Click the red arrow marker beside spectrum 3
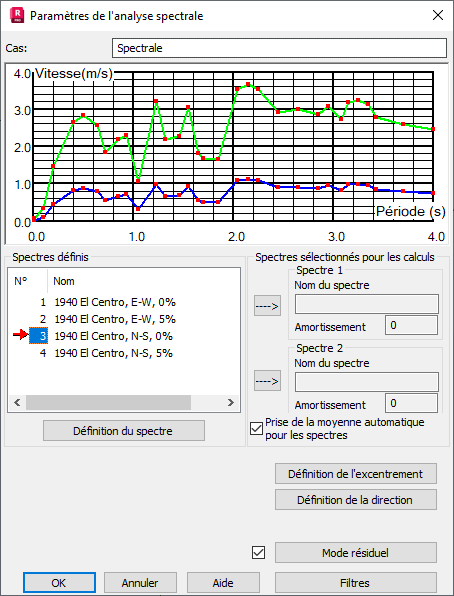 (x=21, y=334)
